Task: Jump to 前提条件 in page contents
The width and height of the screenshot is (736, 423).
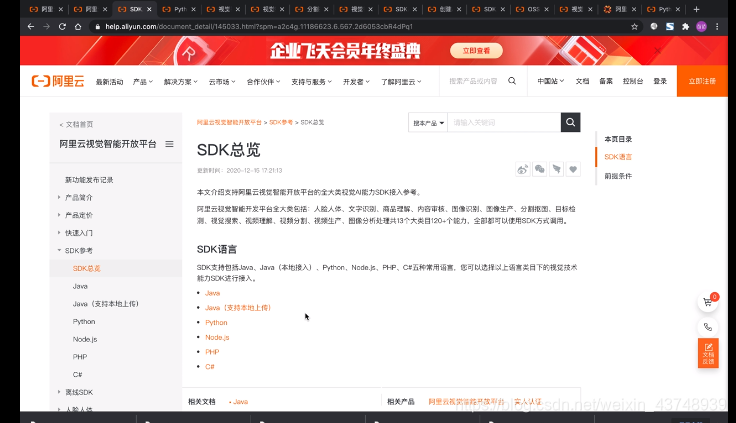Action: coord(618,176)
